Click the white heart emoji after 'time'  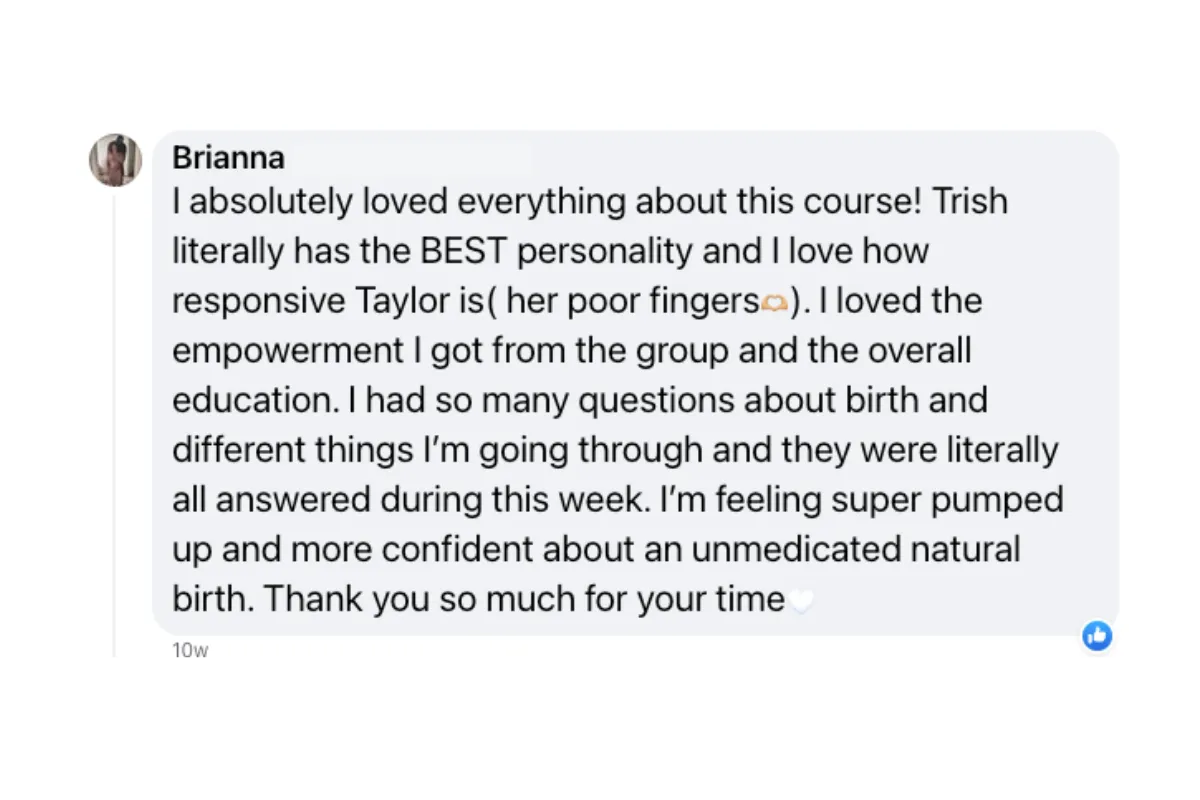801,601
